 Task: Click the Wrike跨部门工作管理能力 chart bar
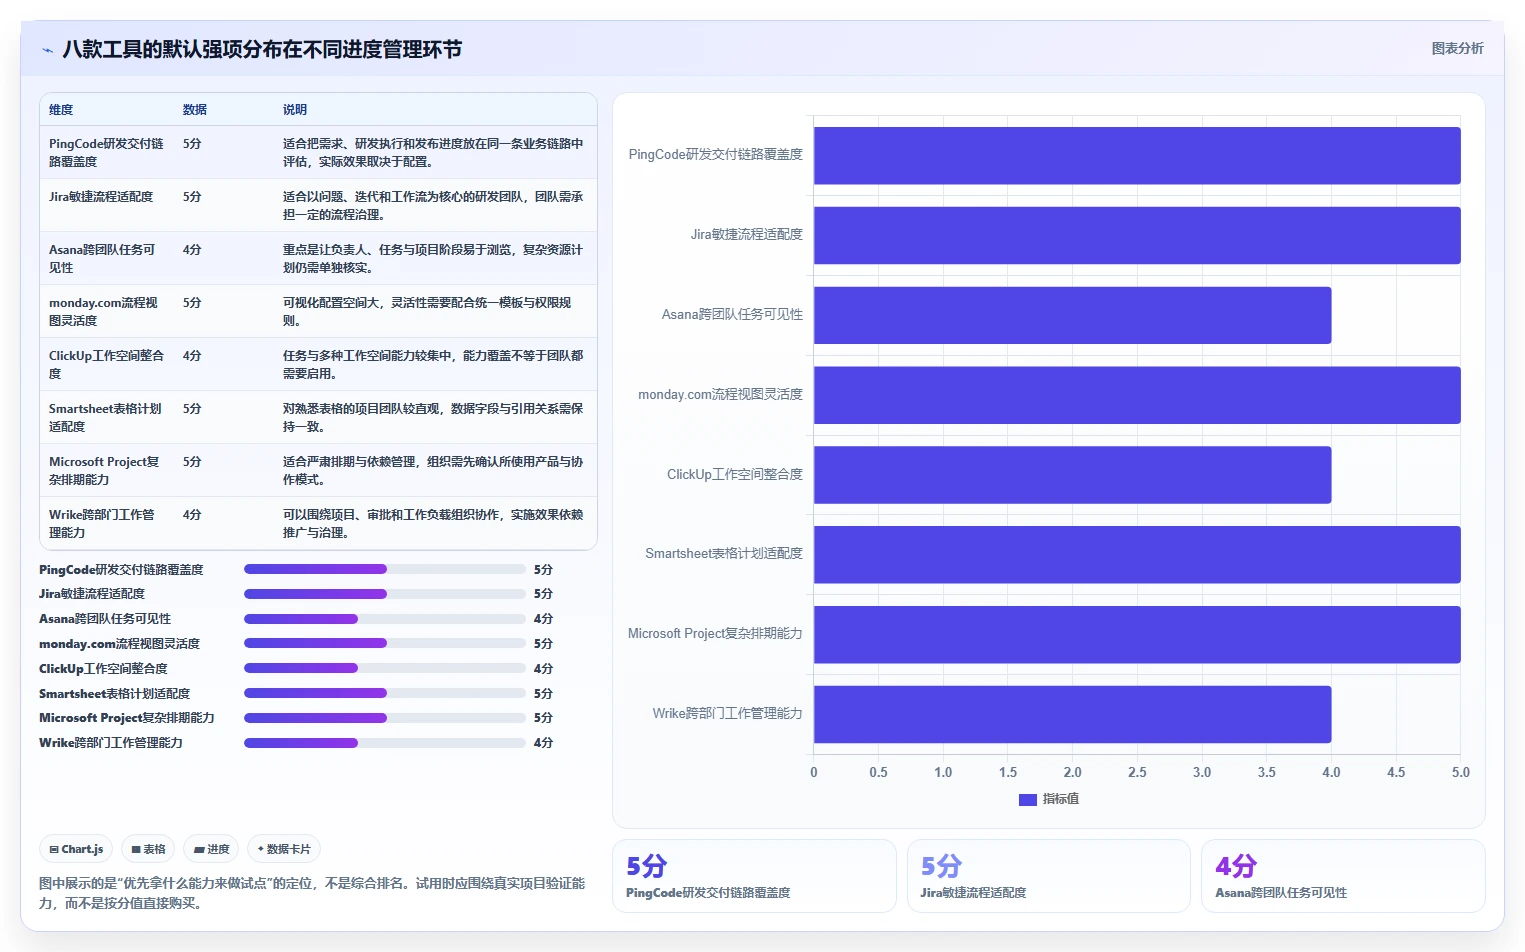point(1072,714)
